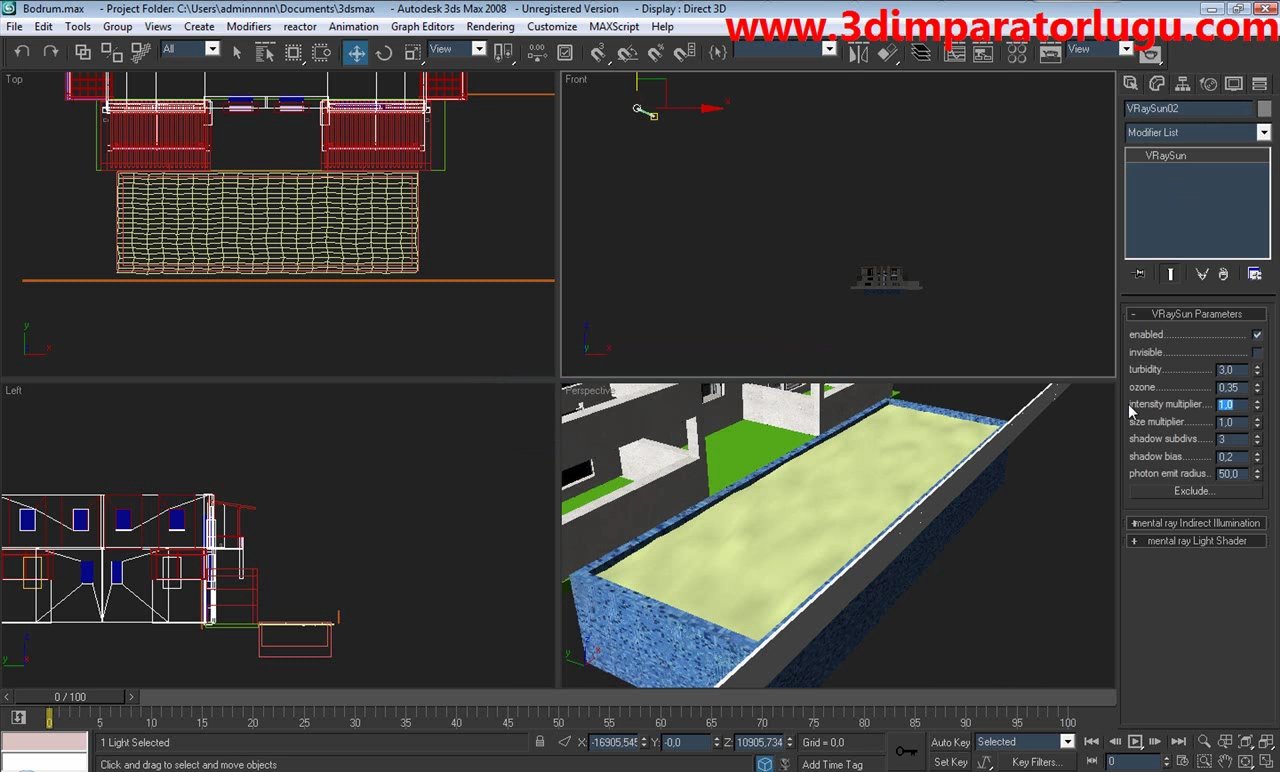Viewport: 1280px width, 772px height.
Task: Select the Select Object arrow tool
Action: click(x=237, y=52)
